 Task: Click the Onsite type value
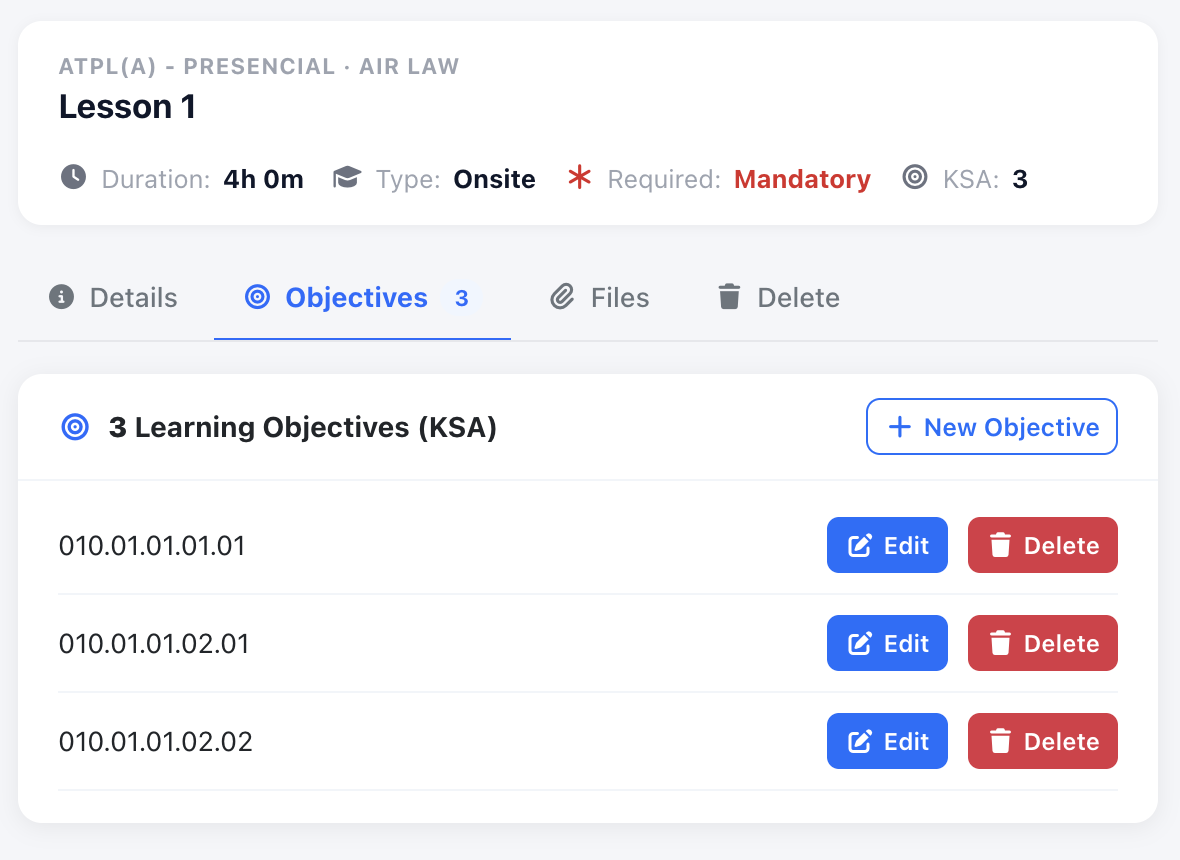(494, 179)
